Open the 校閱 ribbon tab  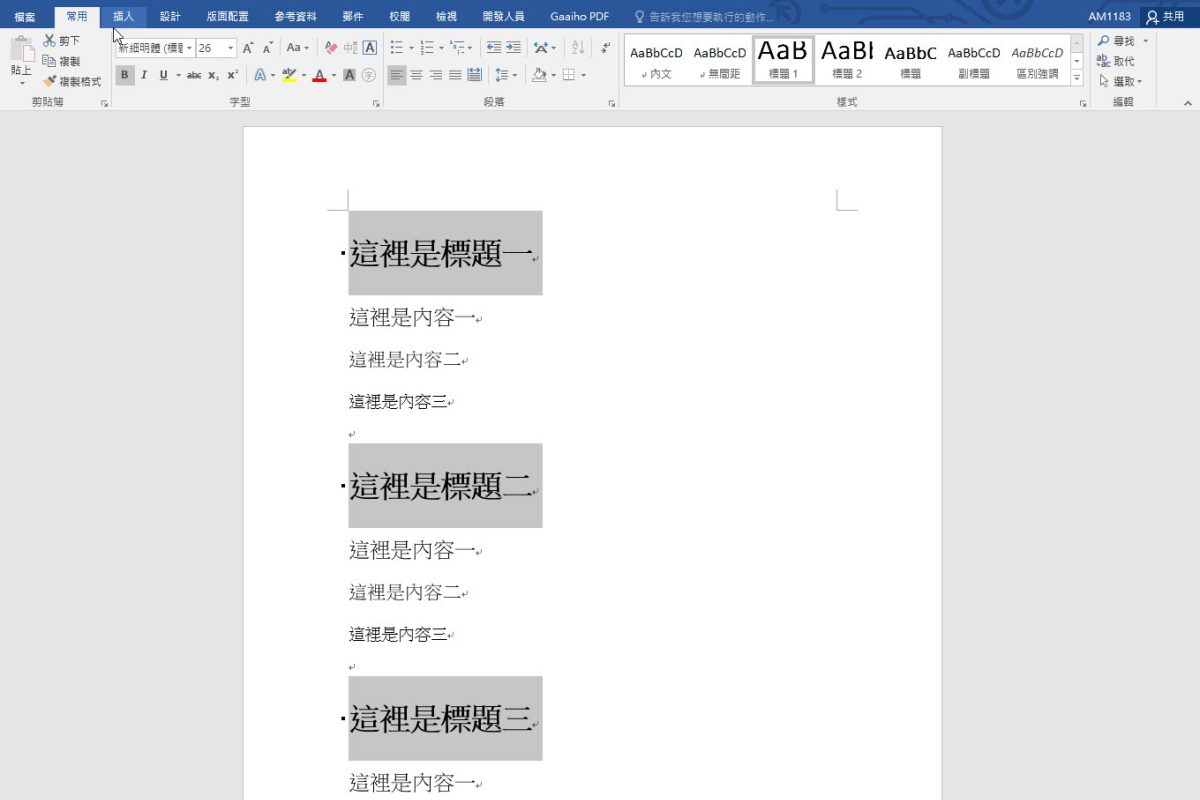(x=398, y=15)
